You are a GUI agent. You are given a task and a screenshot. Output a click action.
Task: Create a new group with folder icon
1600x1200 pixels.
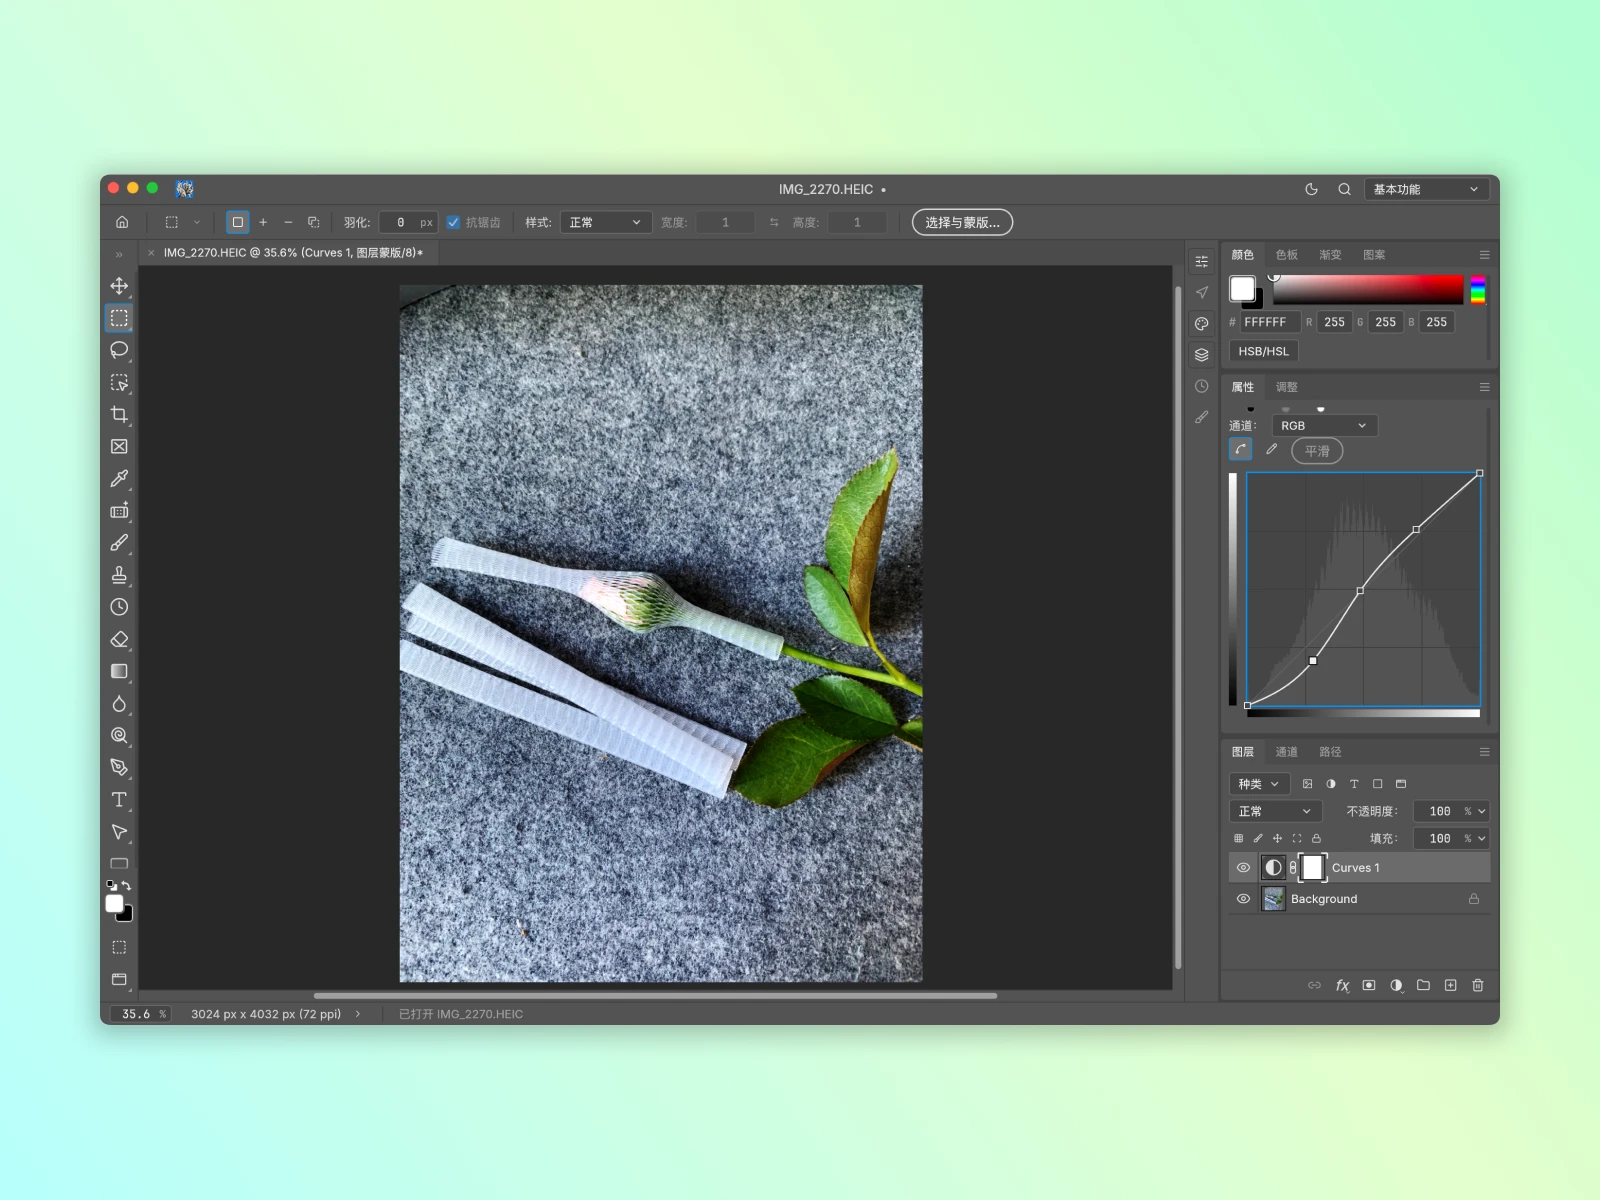click(1423, 985)
